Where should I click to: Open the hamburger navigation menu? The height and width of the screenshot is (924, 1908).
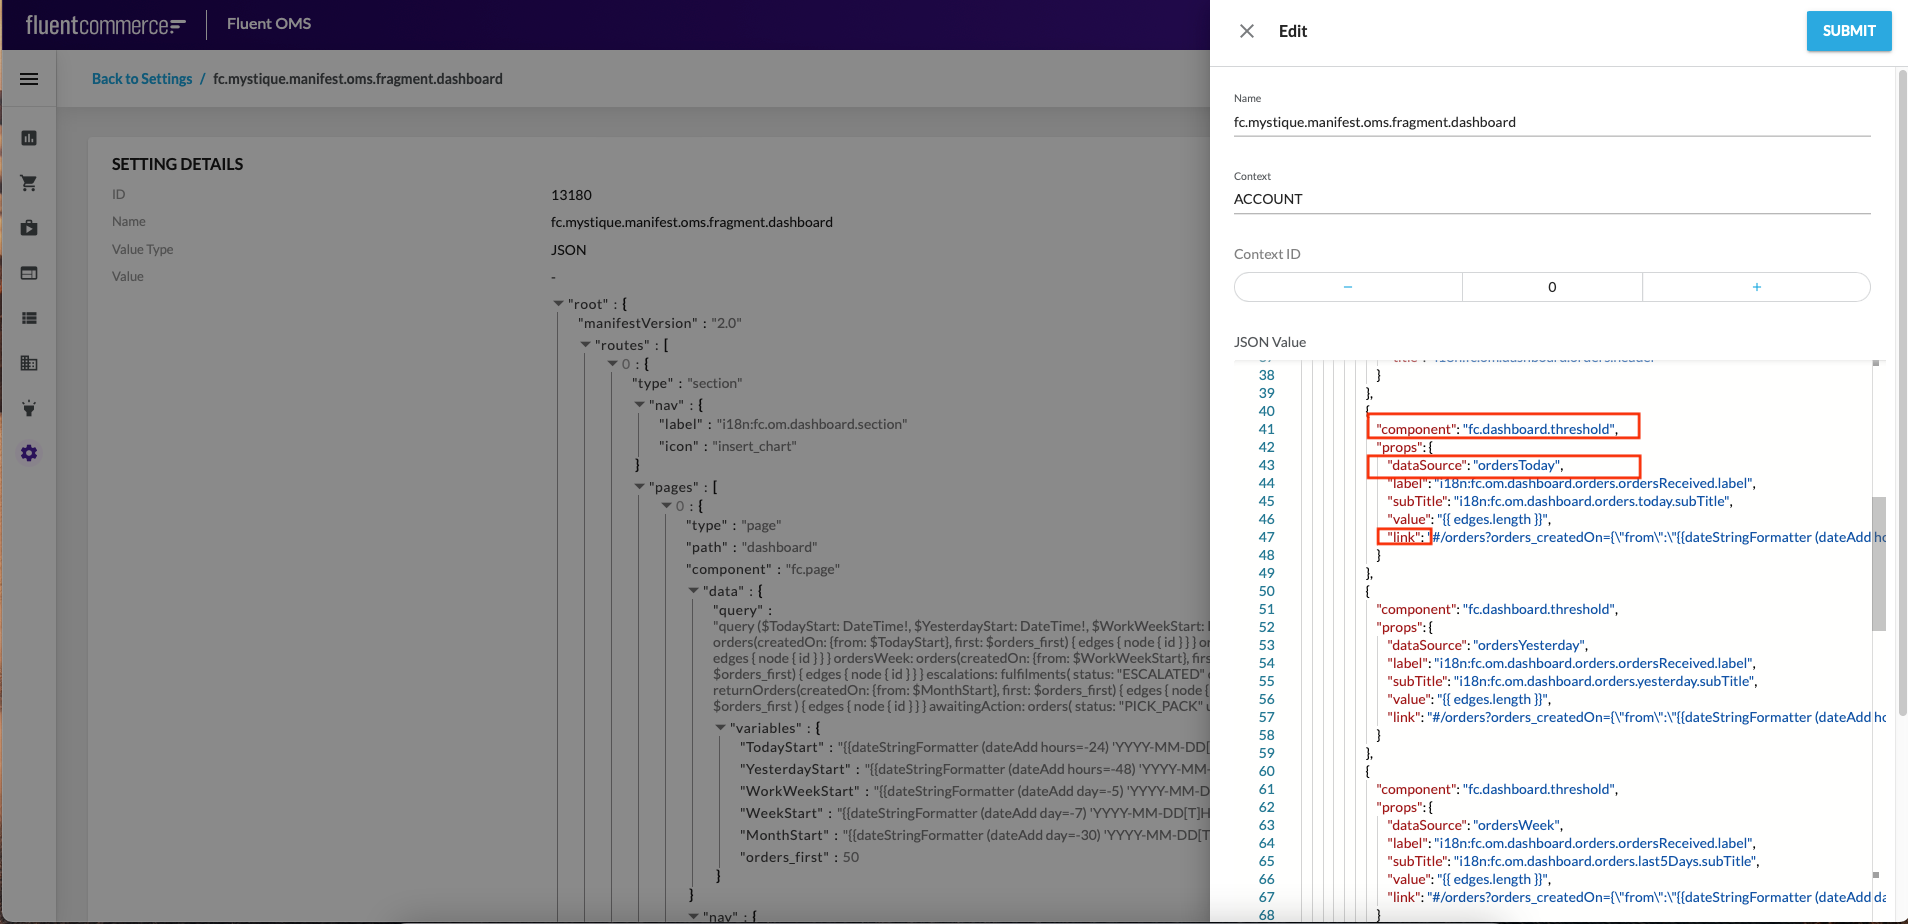click(29, 79)
